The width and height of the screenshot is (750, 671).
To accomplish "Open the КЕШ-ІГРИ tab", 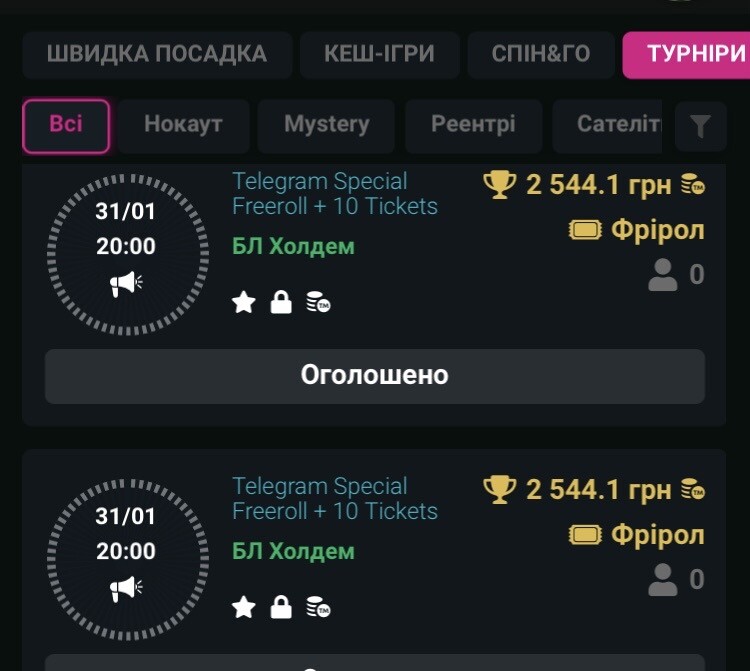I will [x=379, y=54].
